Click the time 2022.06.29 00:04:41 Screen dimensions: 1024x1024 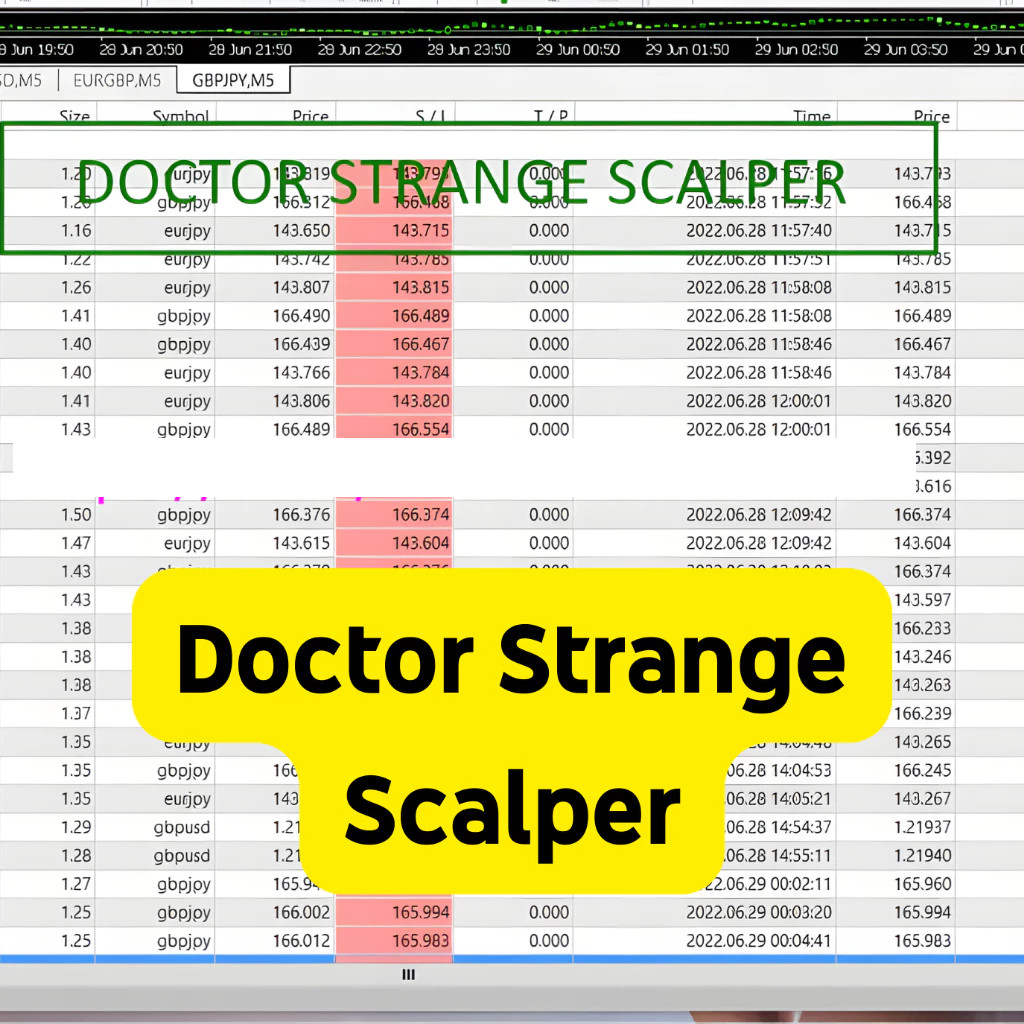tap(759, 940)
